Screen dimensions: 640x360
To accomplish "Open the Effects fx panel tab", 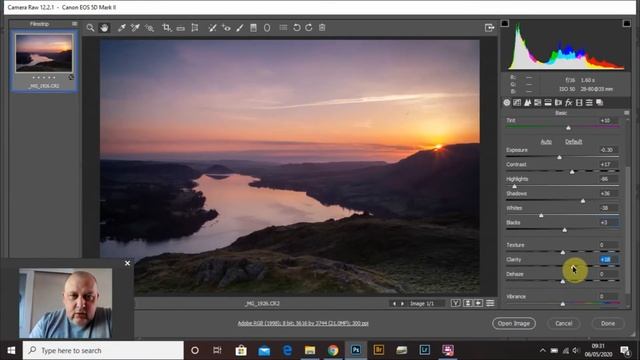I will coord(569,103).
